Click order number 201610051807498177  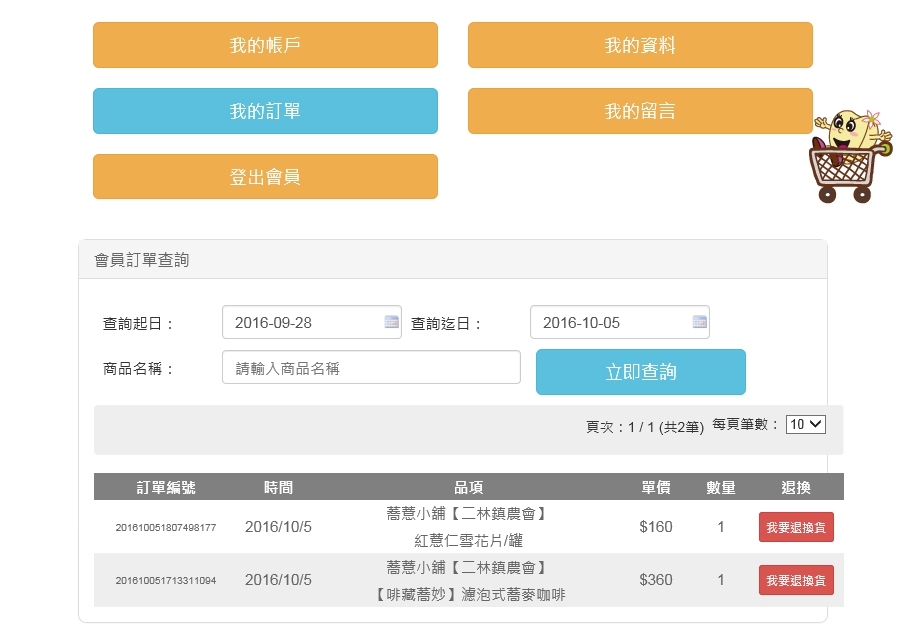tap(166, 527)
